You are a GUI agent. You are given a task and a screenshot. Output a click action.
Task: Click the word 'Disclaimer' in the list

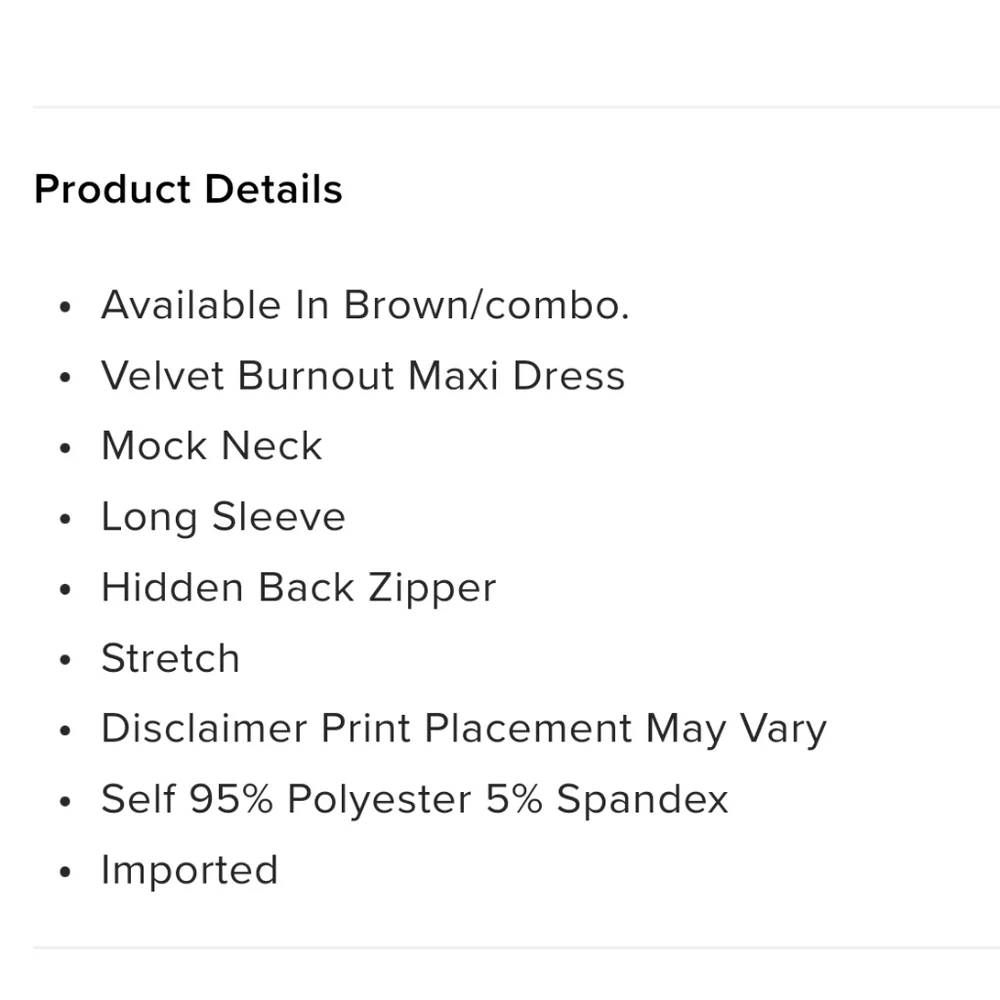tap(204, 729)
